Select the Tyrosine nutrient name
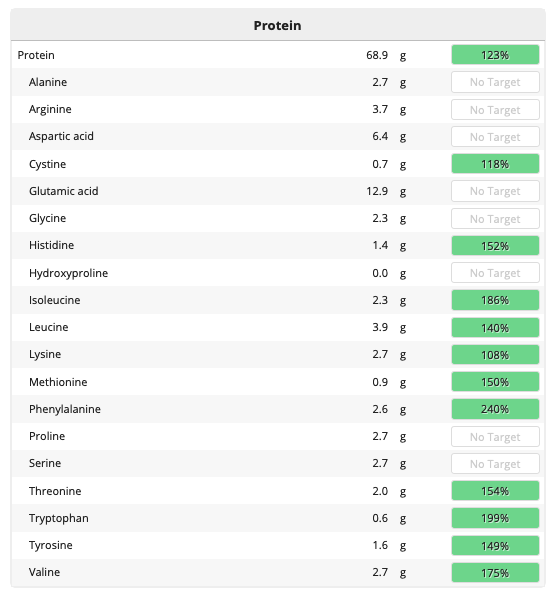The height and width of the screenshot is (597, 556). pyautogui.click(x=51, y=545)
